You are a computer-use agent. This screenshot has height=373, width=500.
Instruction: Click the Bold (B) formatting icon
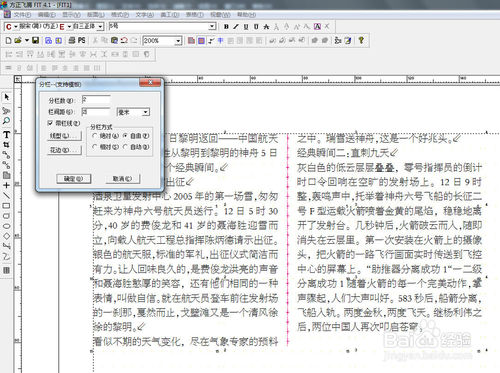(226, 27)
